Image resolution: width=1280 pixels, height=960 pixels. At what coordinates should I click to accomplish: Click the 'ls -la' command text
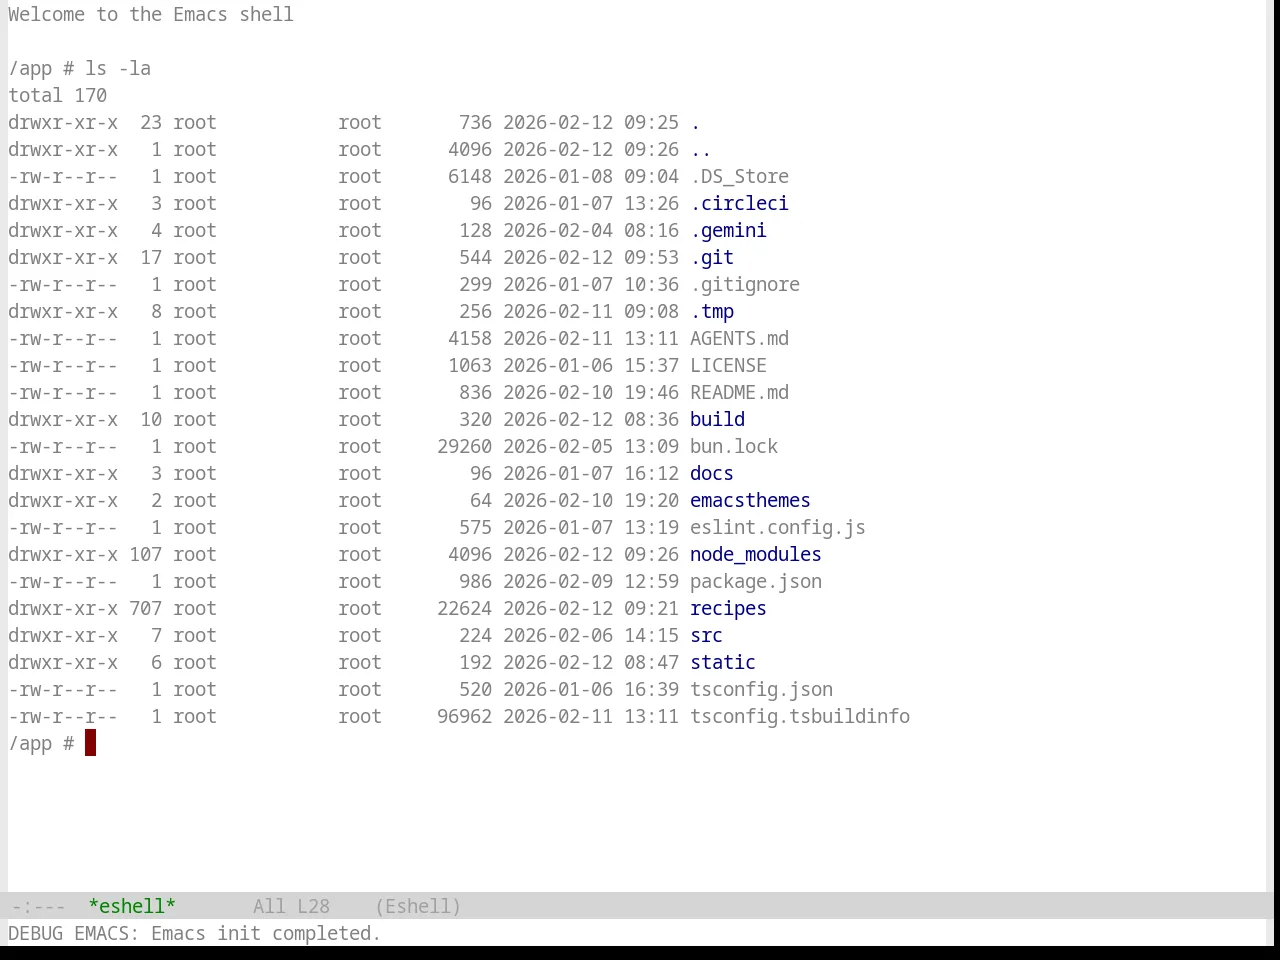[118, 68]
